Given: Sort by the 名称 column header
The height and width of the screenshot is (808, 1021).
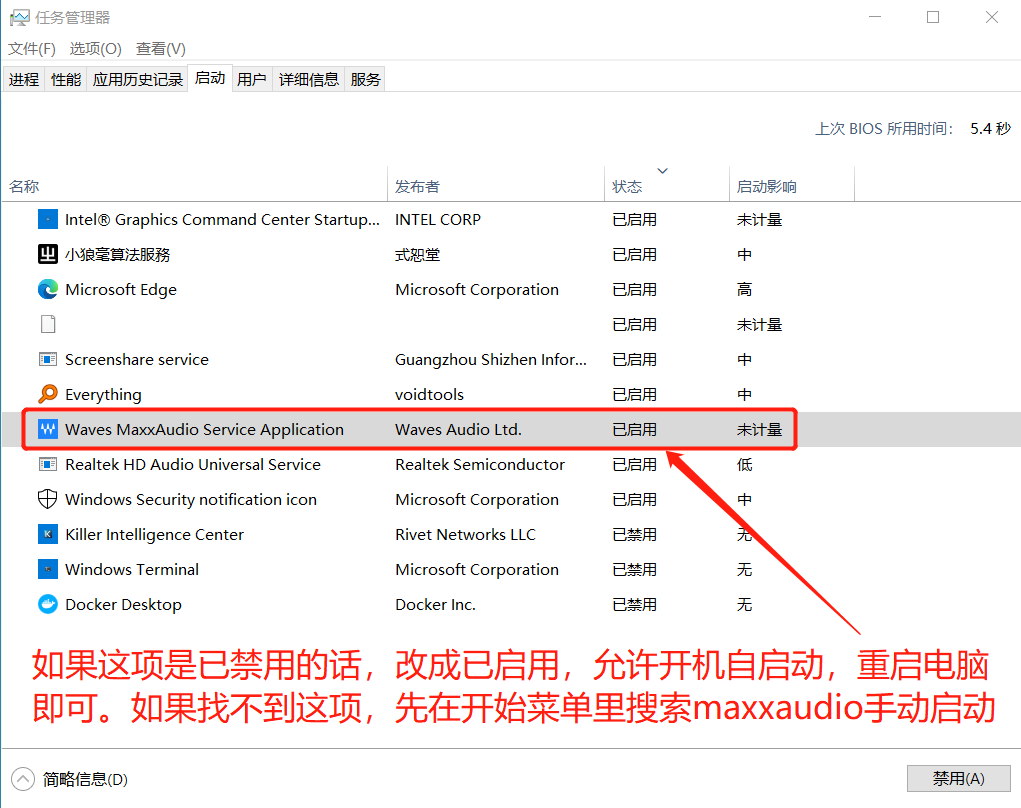Looking at the screenshot, I should coord(195,186).
